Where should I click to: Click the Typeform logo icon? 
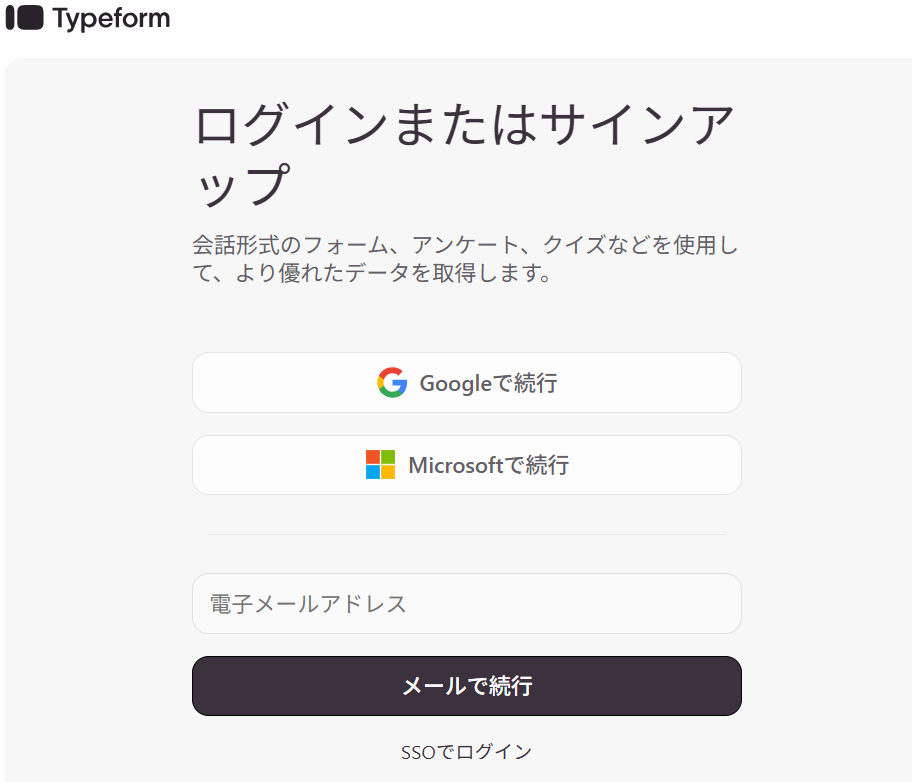(24, 18)
